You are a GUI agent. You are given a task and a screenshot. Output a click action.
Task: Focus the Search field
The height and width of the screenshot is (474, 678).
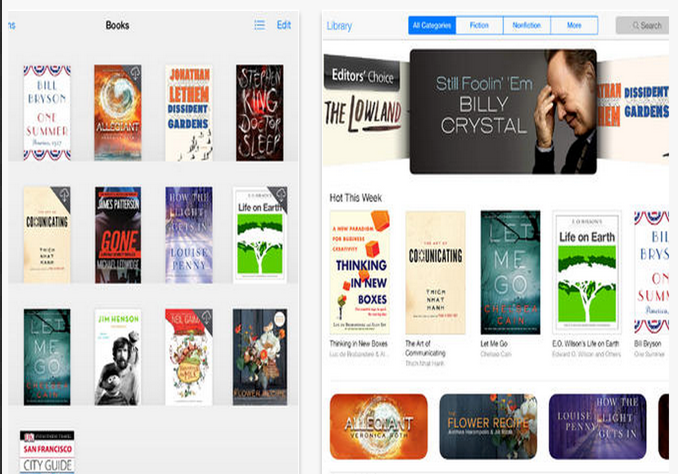tap(643, 26)
